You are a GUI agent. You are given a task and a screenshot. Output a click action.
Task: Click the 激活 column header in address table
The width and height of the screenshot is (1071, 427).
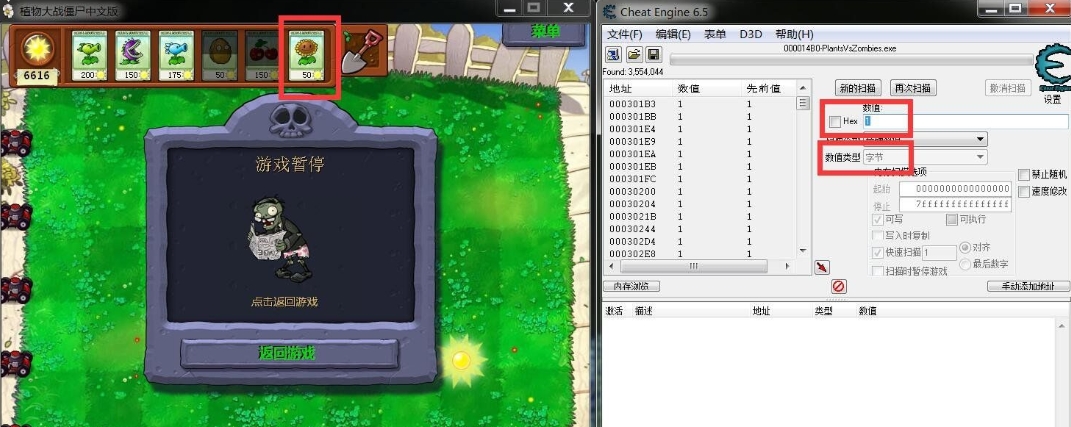pos(615,311)
